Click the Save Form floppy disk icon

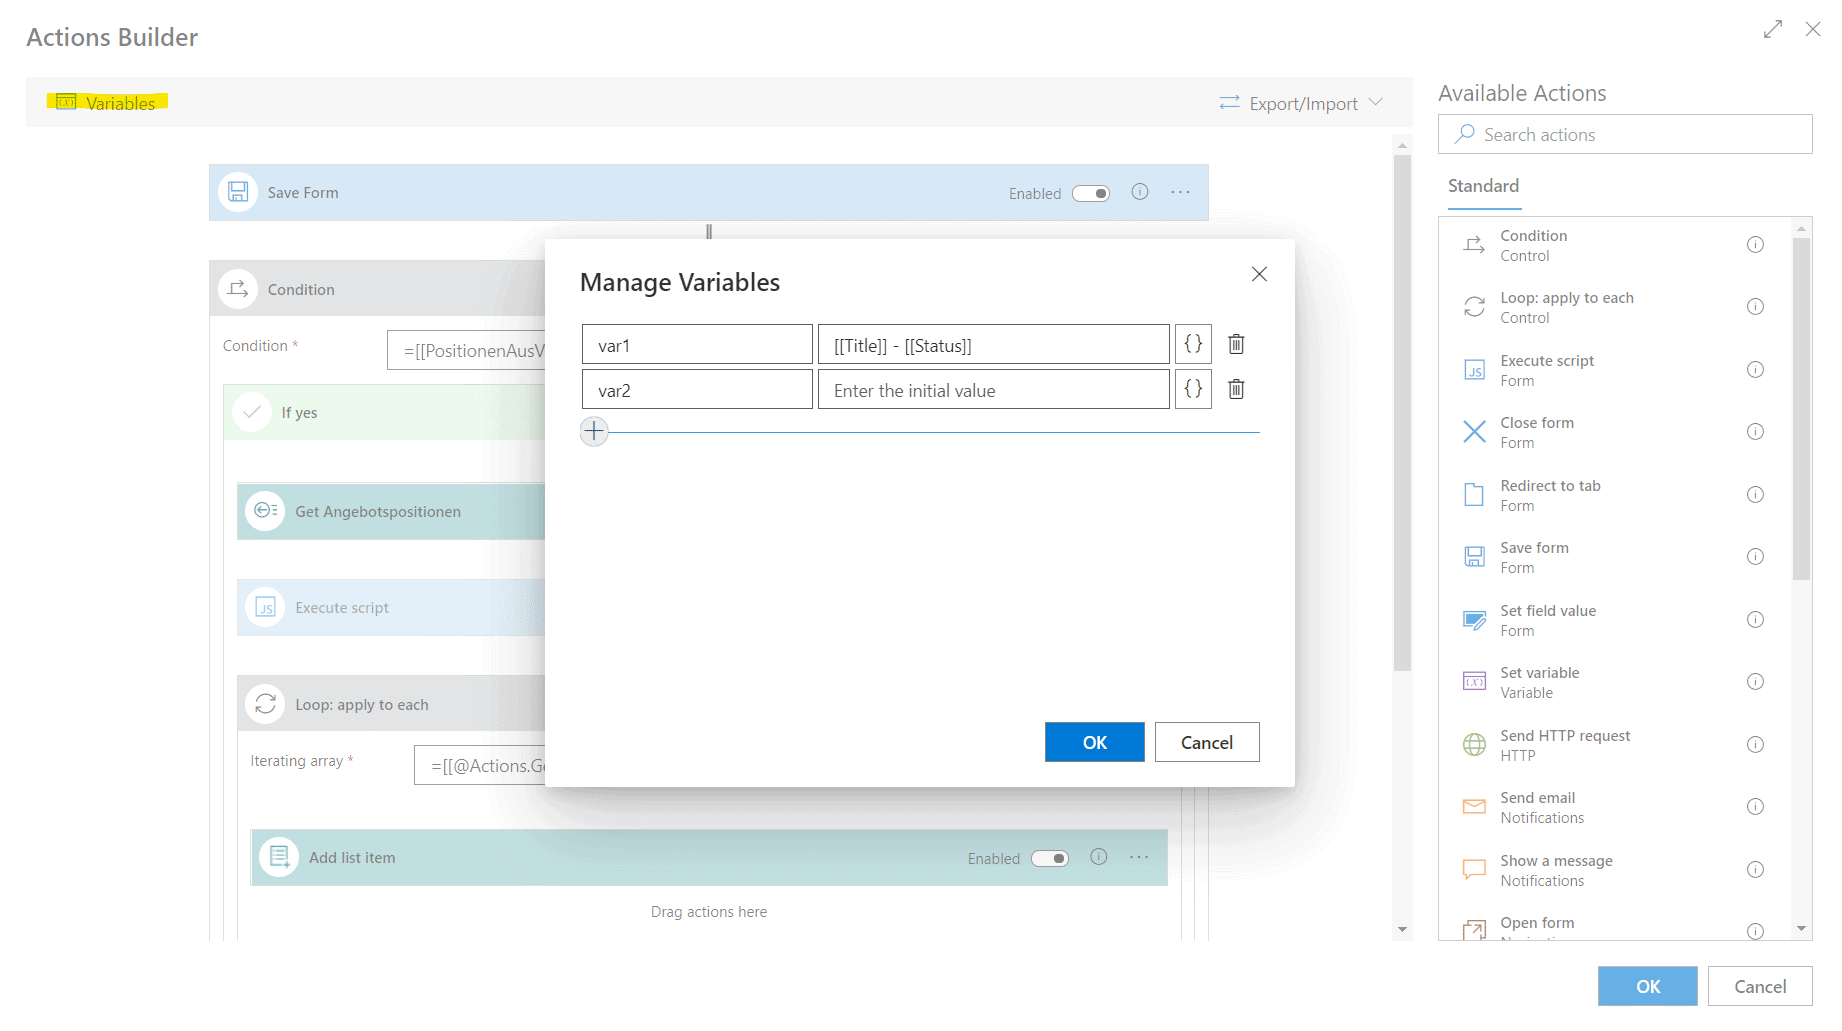[x=238, y=192]
